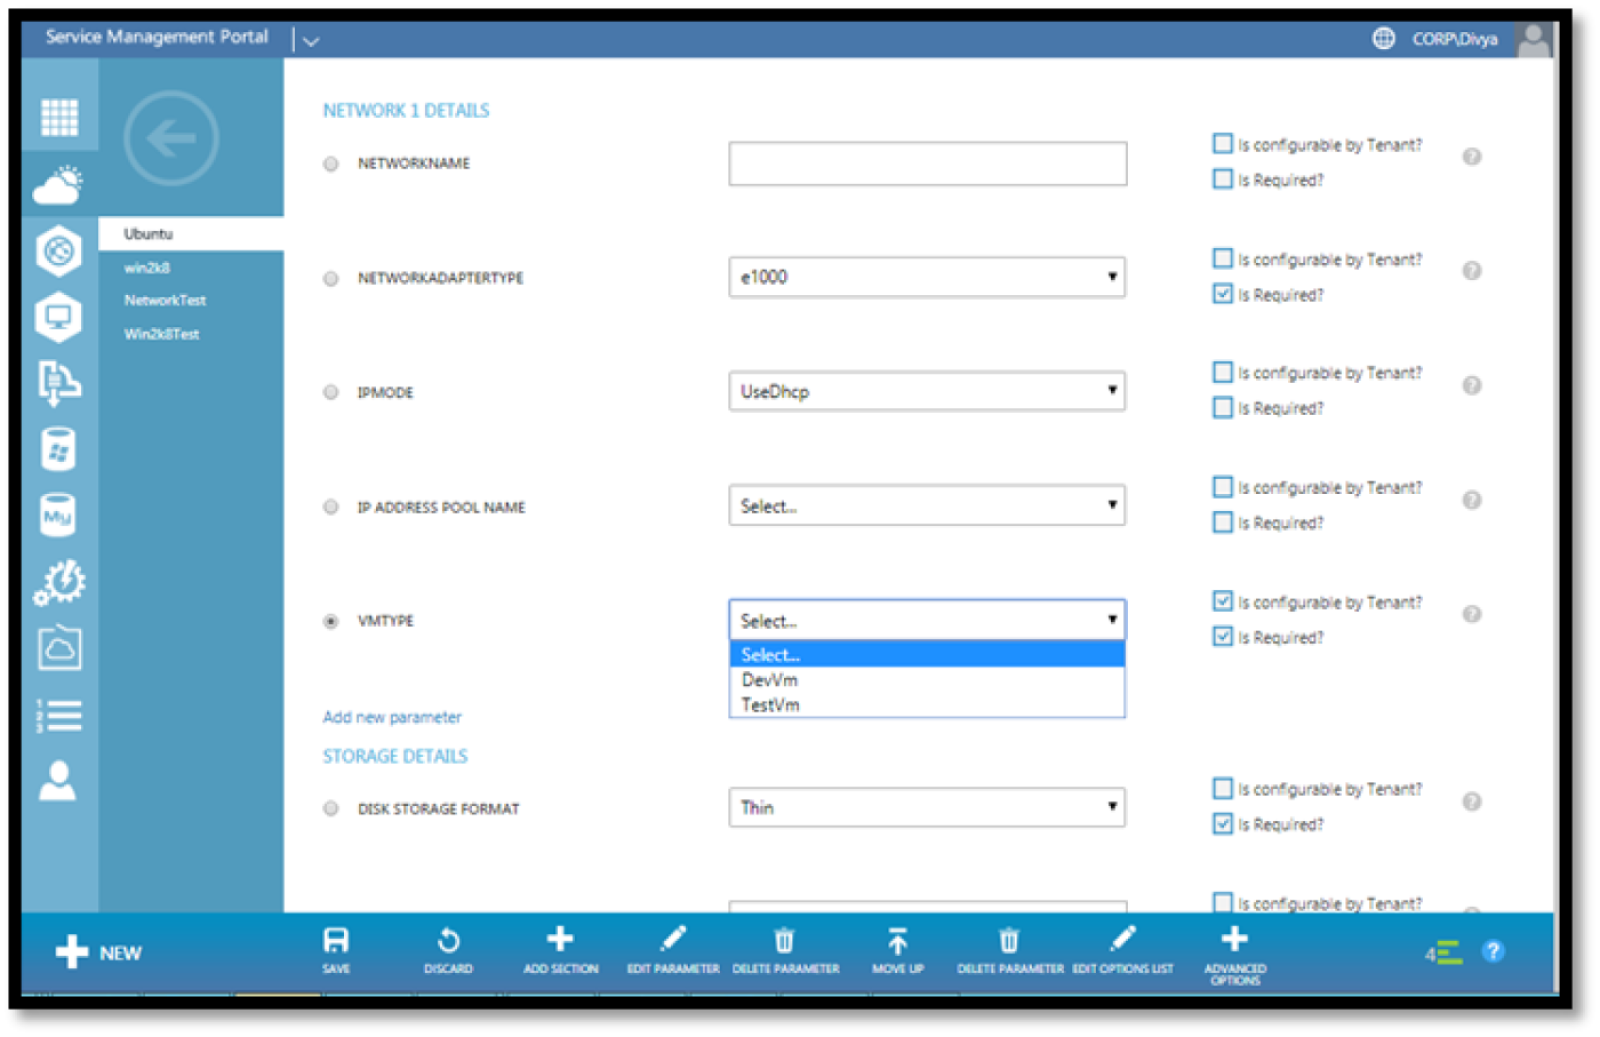
Task: Go back using the circled arrow icon
Action: (x=171, y=138)
